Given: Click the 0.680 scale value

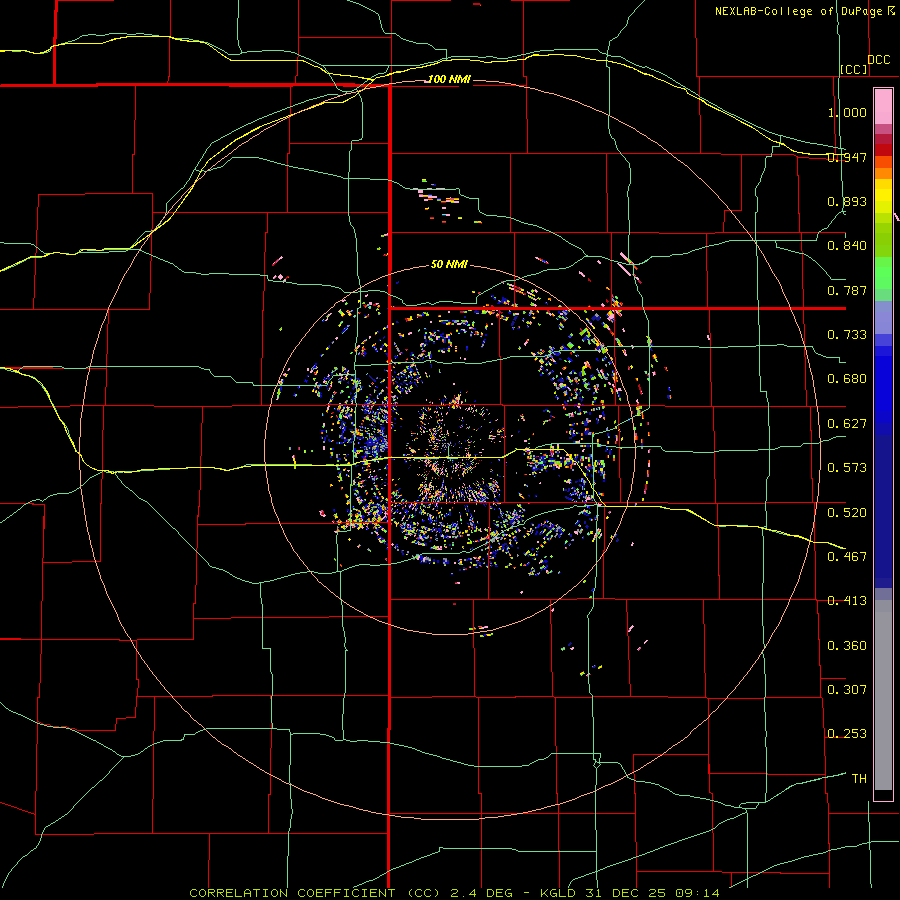Looking at the screenshot, I should [x=847, y=379].
